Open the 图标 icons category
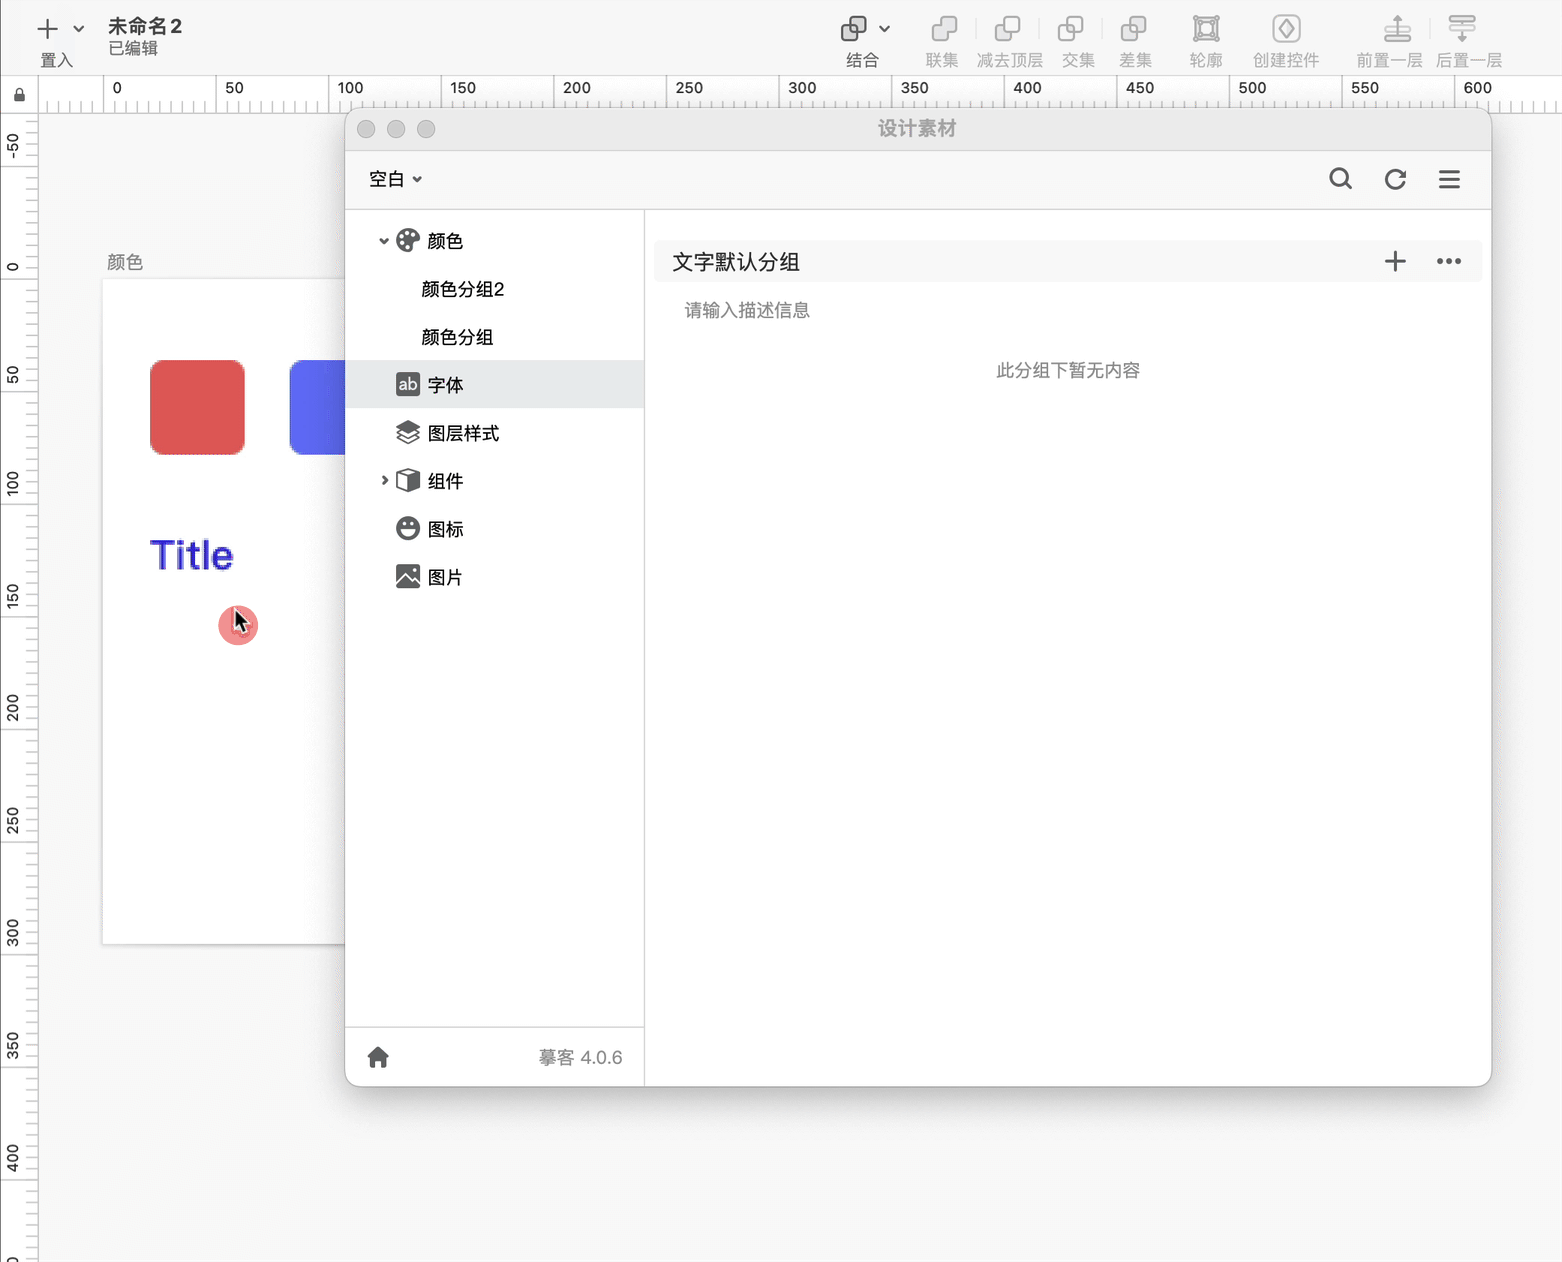The width and height of the screenshot is (1562, 1262). pyautogui.click(x=445, y=529)
